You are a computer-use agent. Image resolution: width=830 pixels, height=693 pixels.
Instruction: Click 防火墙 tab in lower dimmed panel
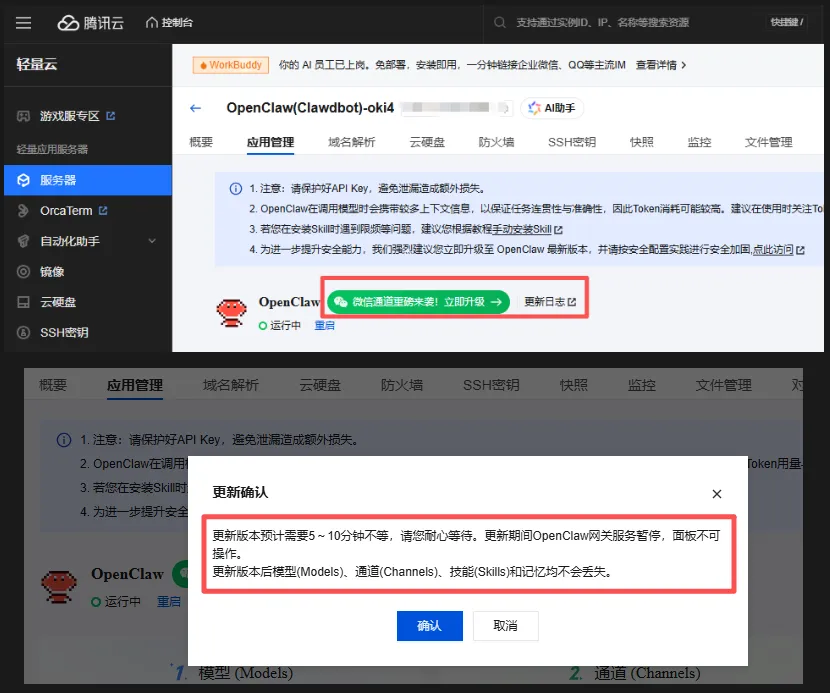pyautogui.click(x=402, y=385)
